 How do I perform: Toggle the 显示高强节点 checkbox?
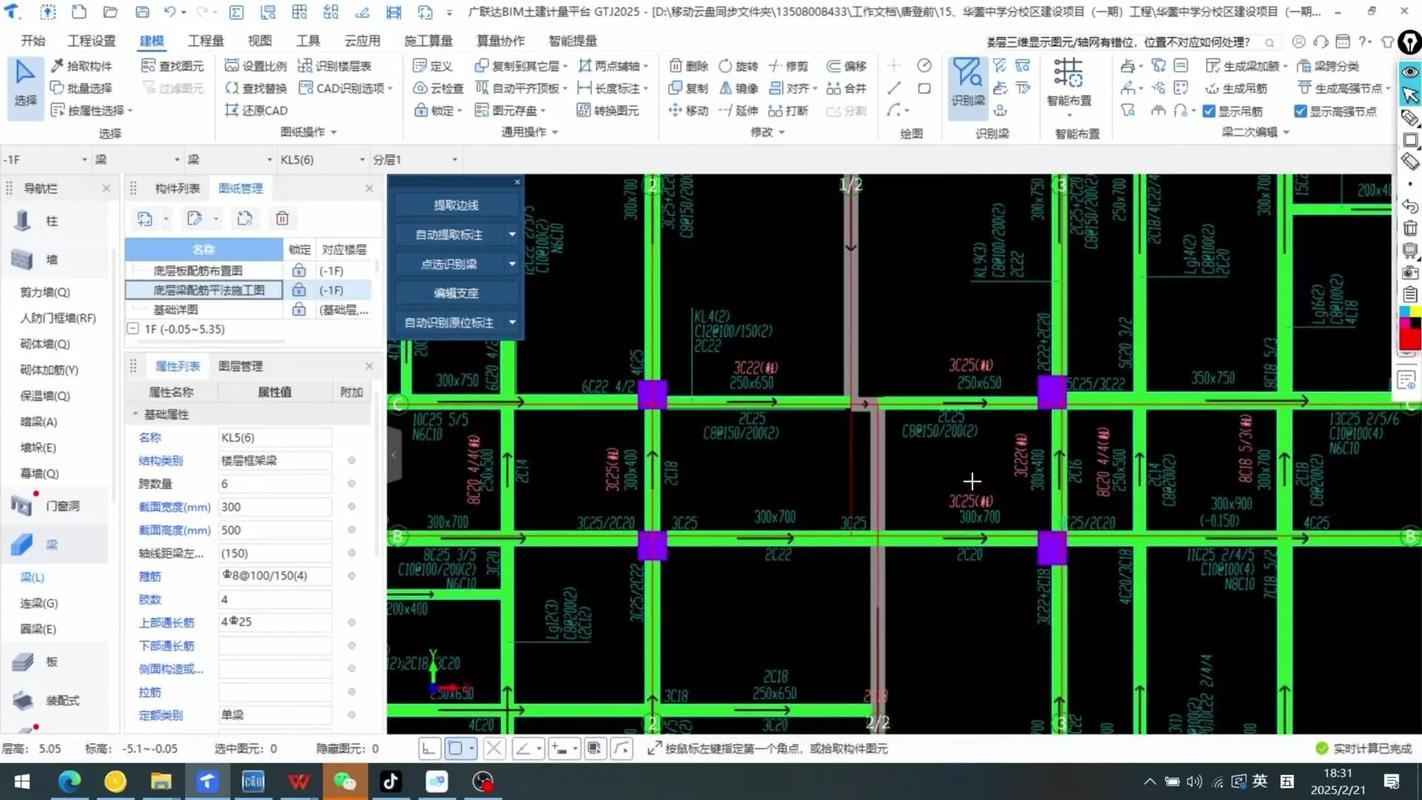(x=1300, y=110)
